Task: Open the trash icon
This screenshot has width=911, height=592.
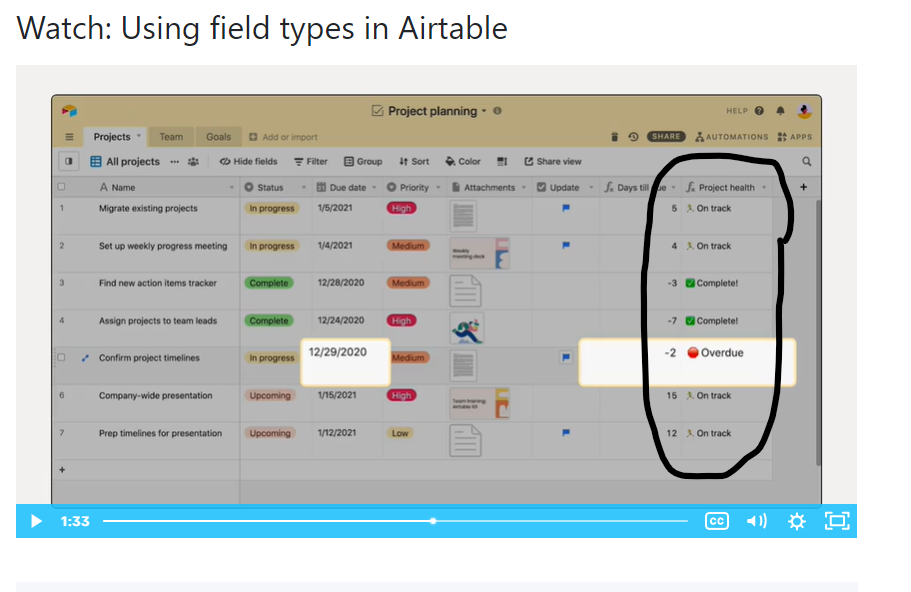Action: coord(614,137)
